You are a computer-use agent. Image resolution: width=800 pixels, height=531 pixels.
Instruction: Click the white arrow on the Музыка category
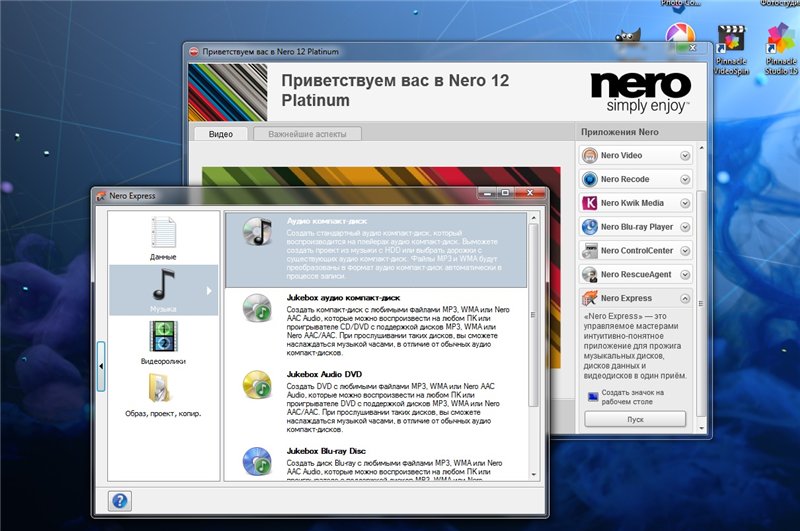(x=209, y=291)
